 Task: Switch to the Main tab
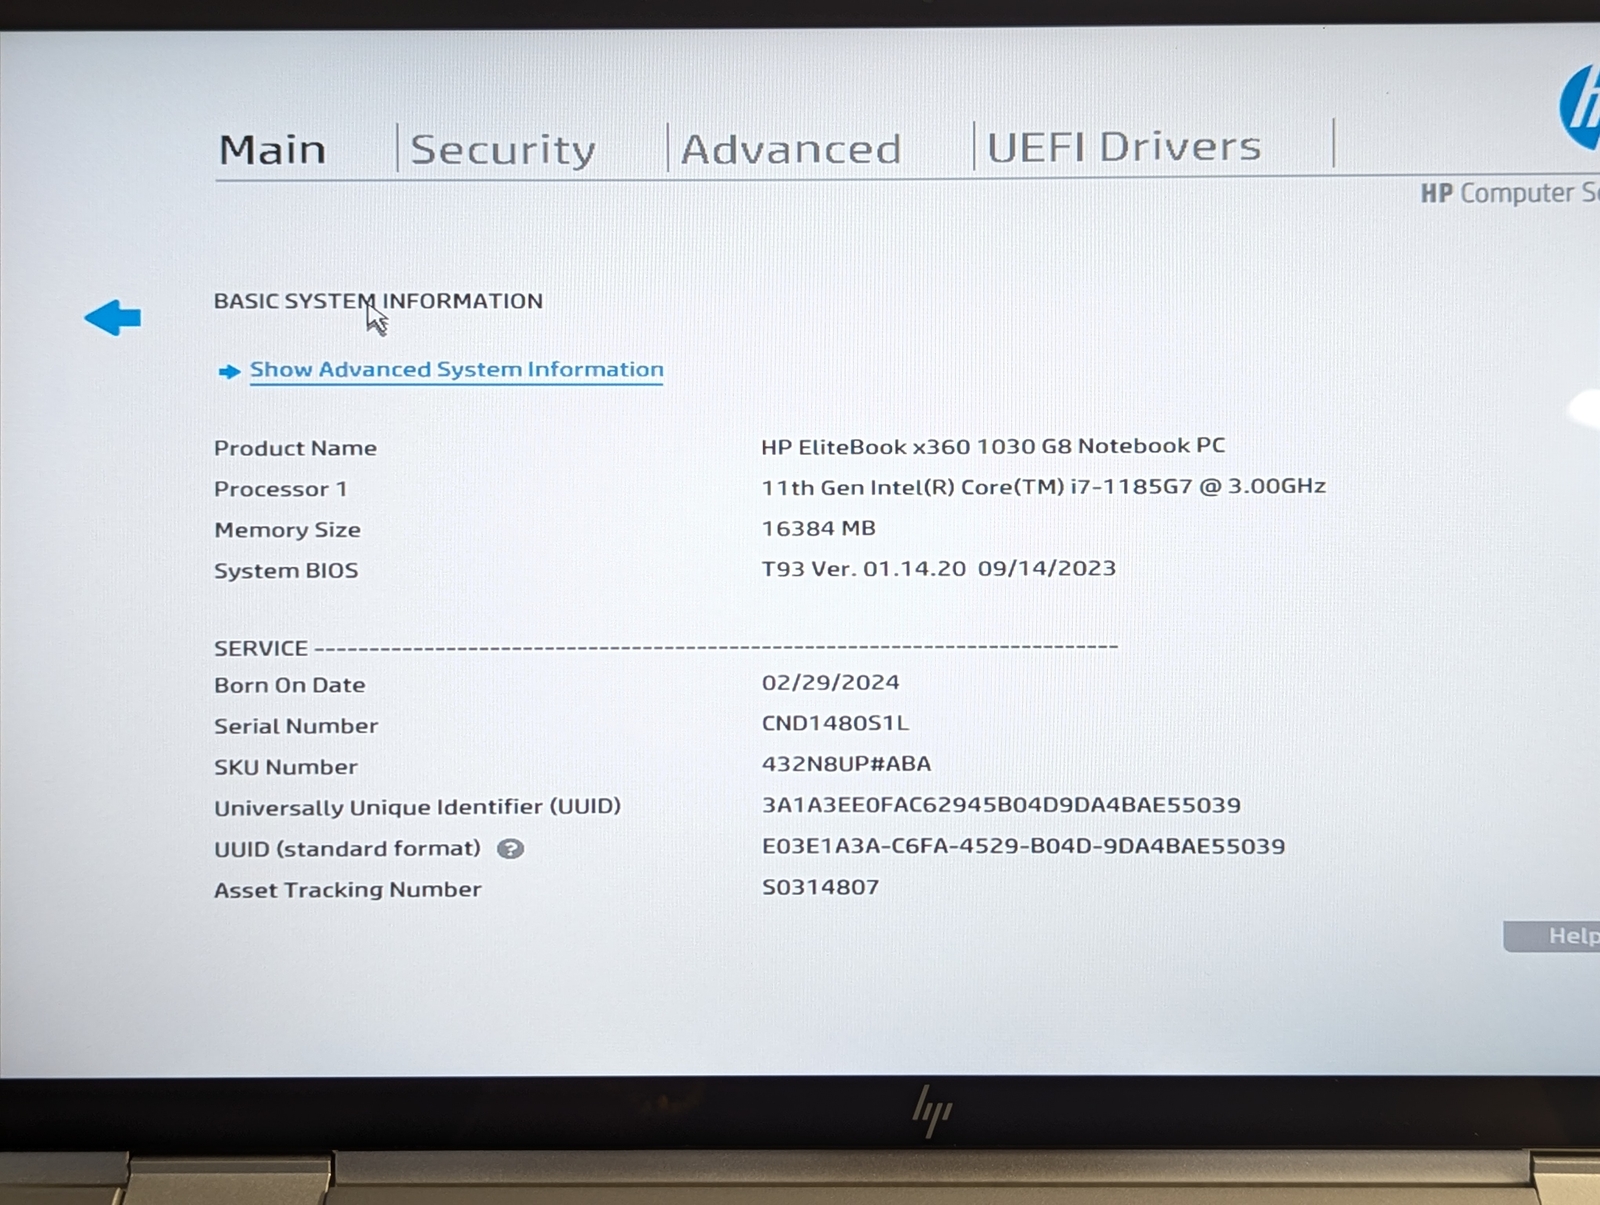[272, 150]
